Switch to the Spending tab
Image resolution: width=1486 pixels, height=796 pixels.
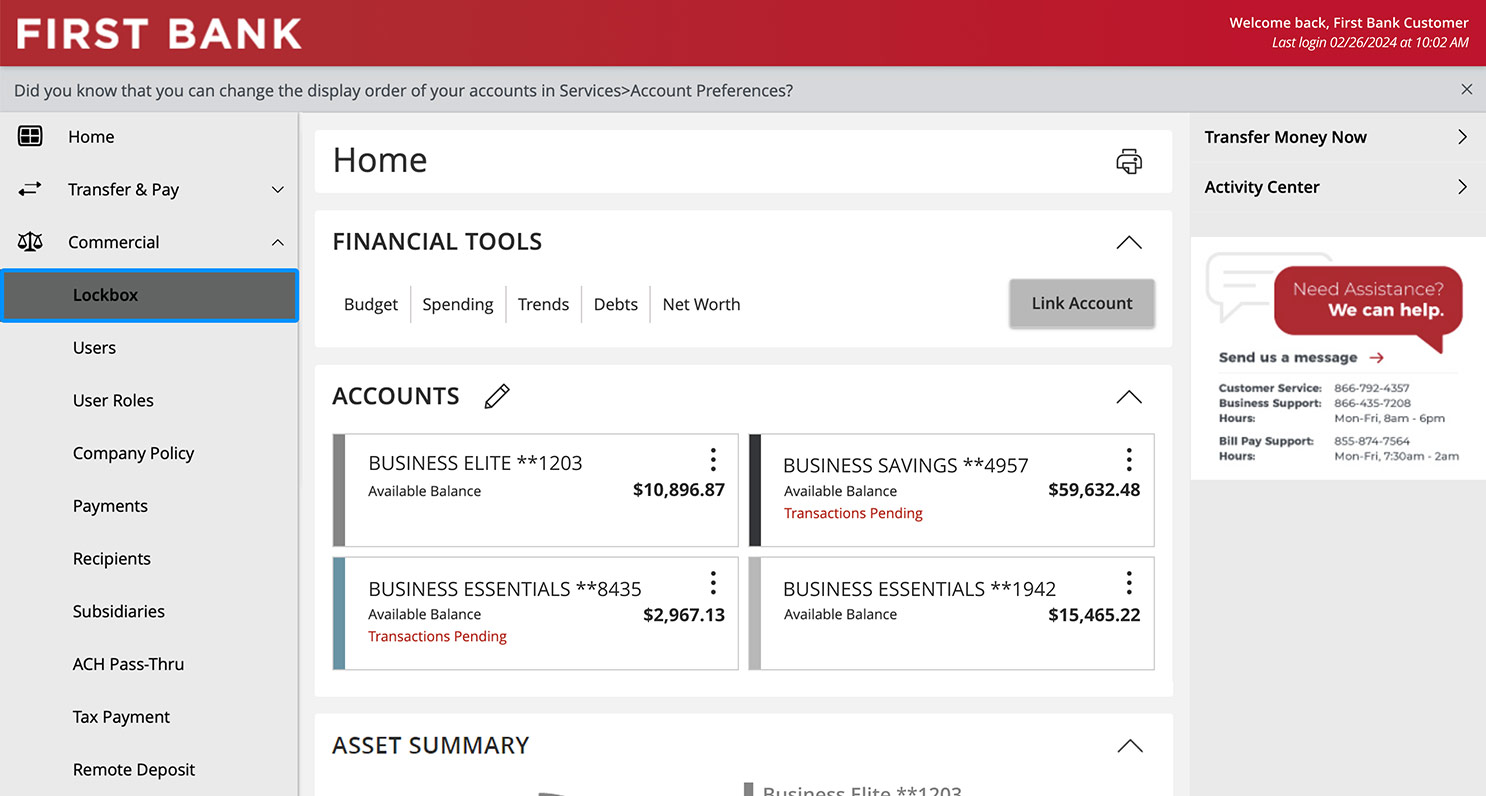pyautogui.click(x=457, y=304)
